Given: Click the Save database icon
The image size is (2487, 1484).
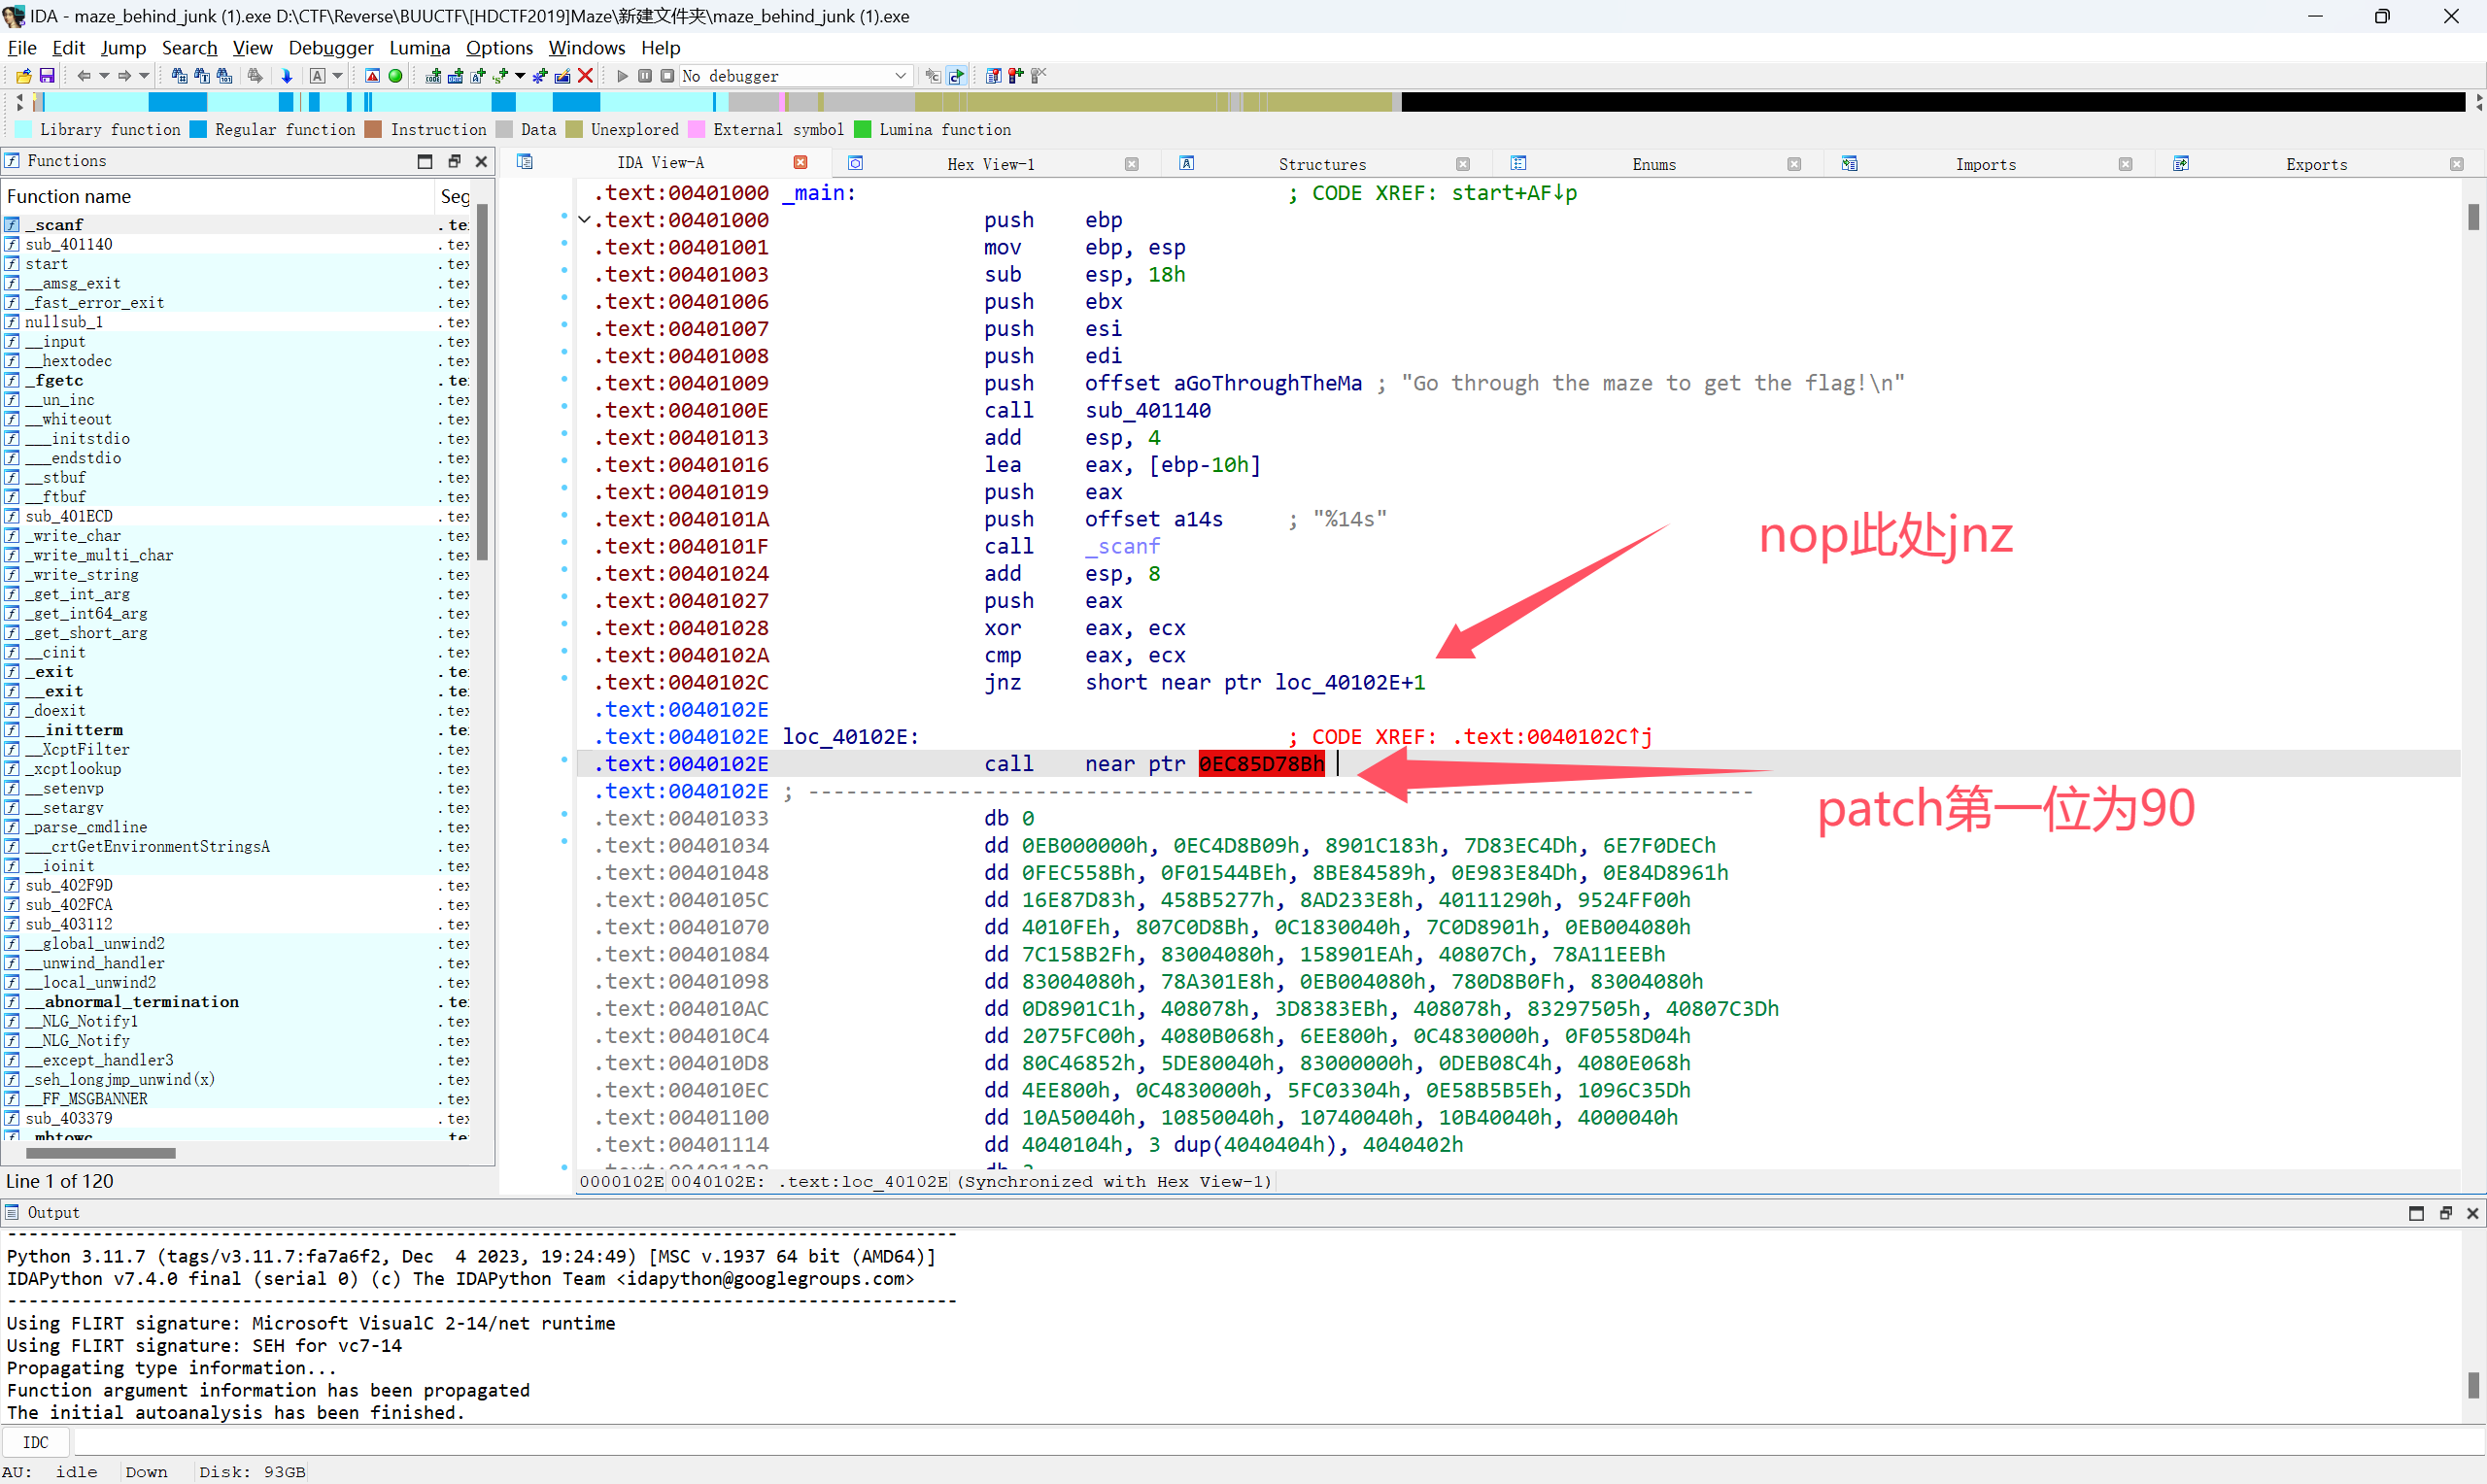Looking at the screenshot, I should tap(46, 75).
